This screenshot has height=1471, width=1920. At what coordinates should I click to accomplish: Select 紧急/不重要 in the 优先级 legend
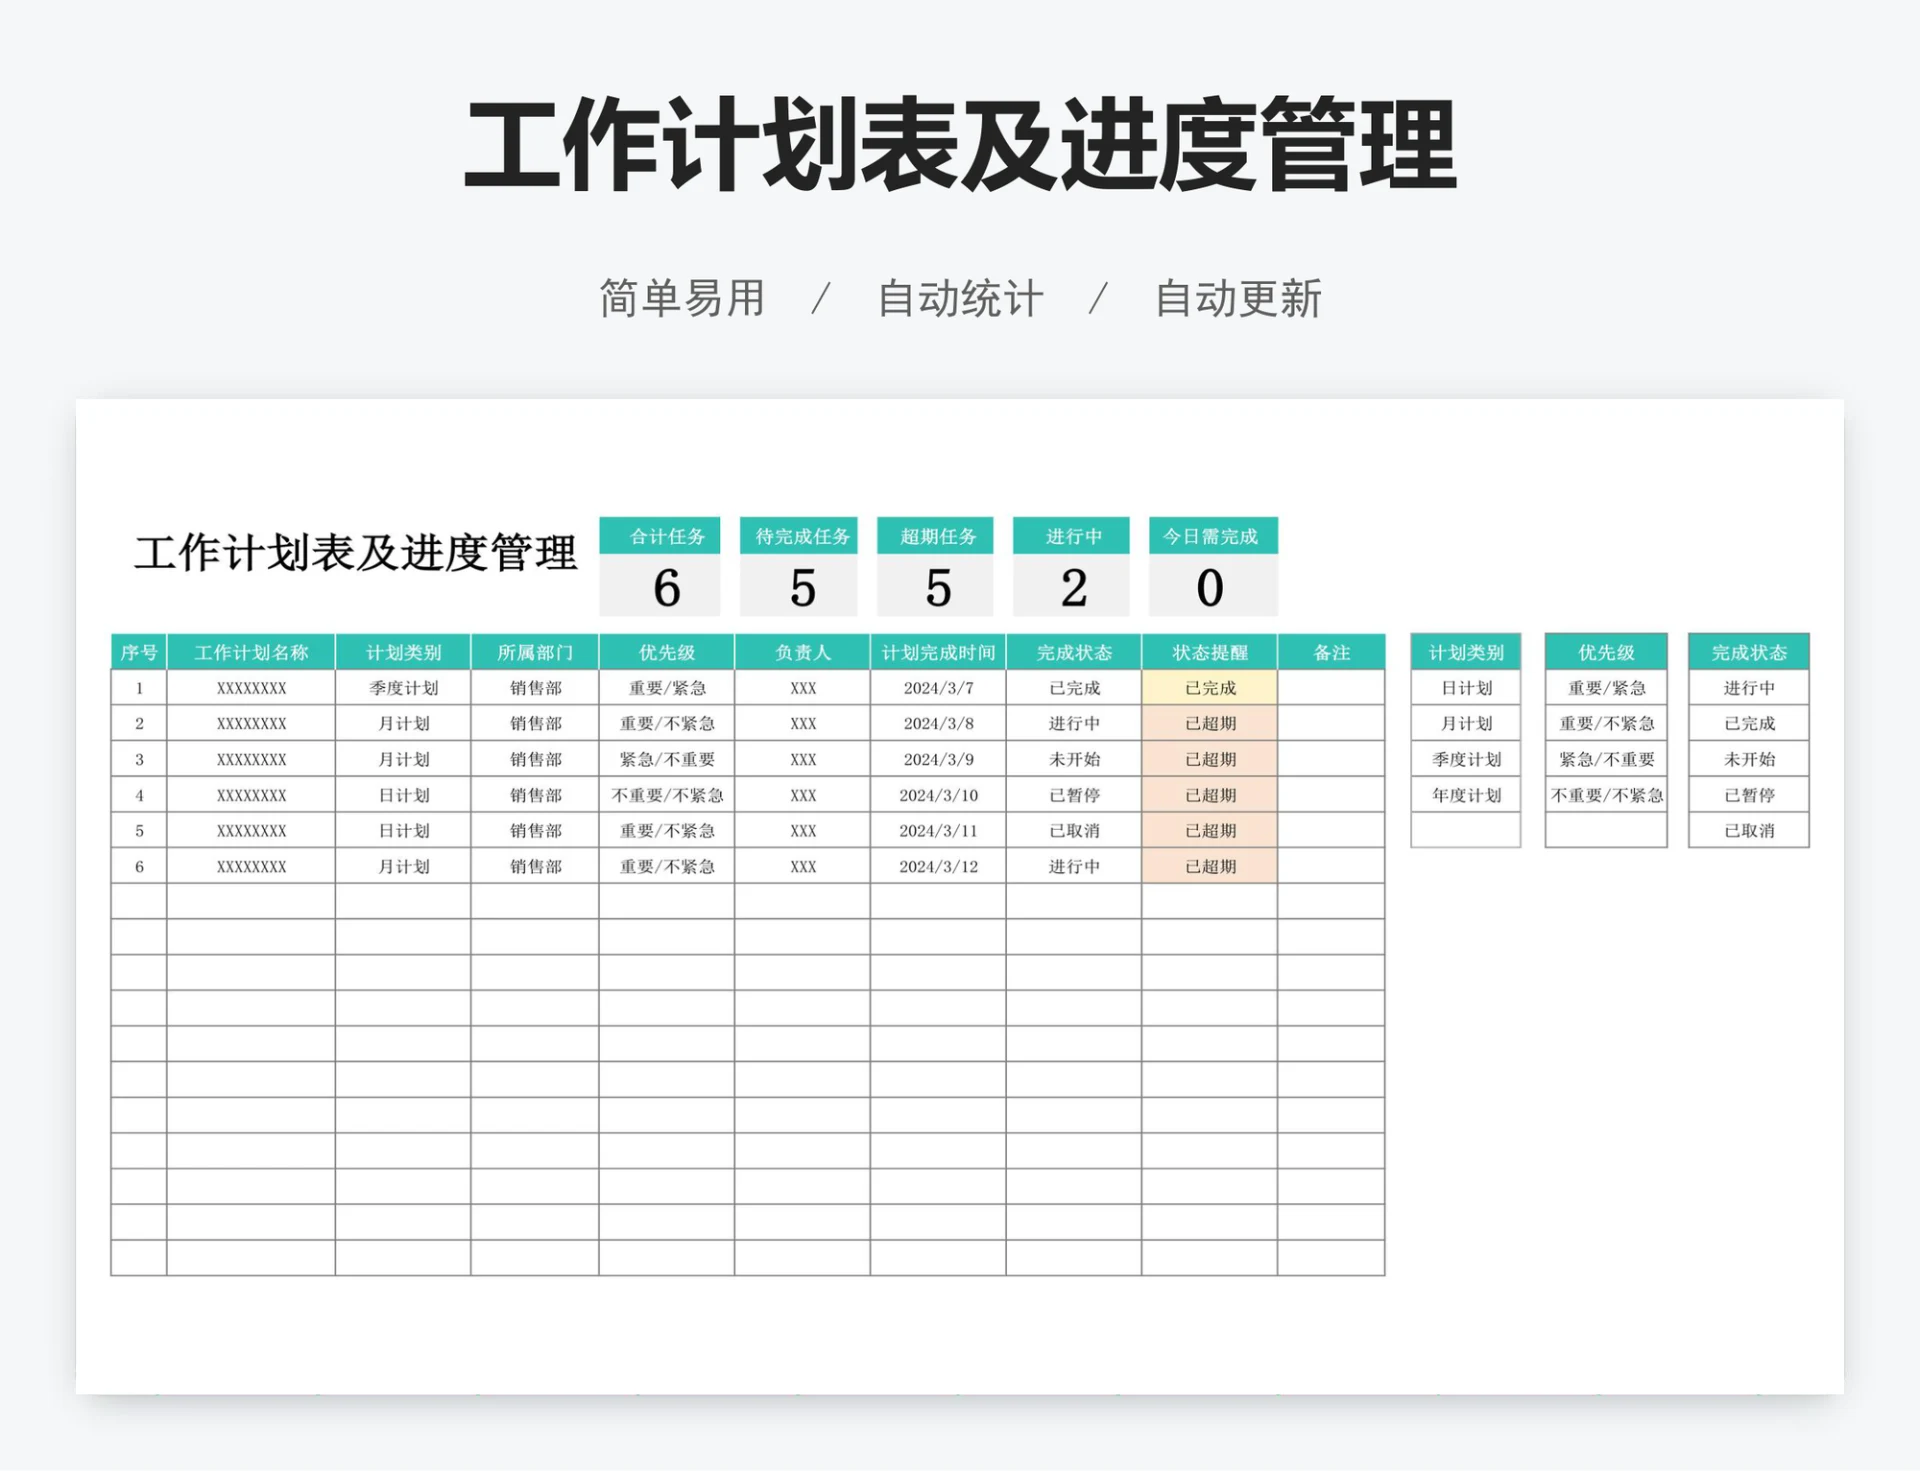tap(1605, 759)
